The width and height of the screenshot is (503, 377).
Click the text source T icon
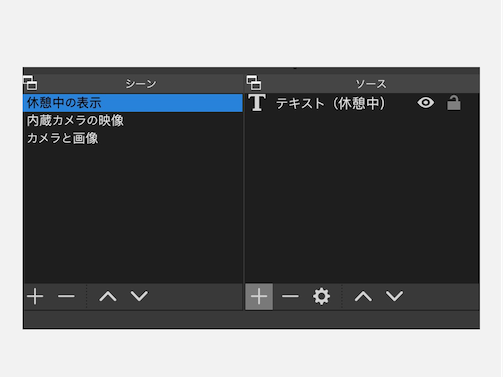click(x=257, y=103)
